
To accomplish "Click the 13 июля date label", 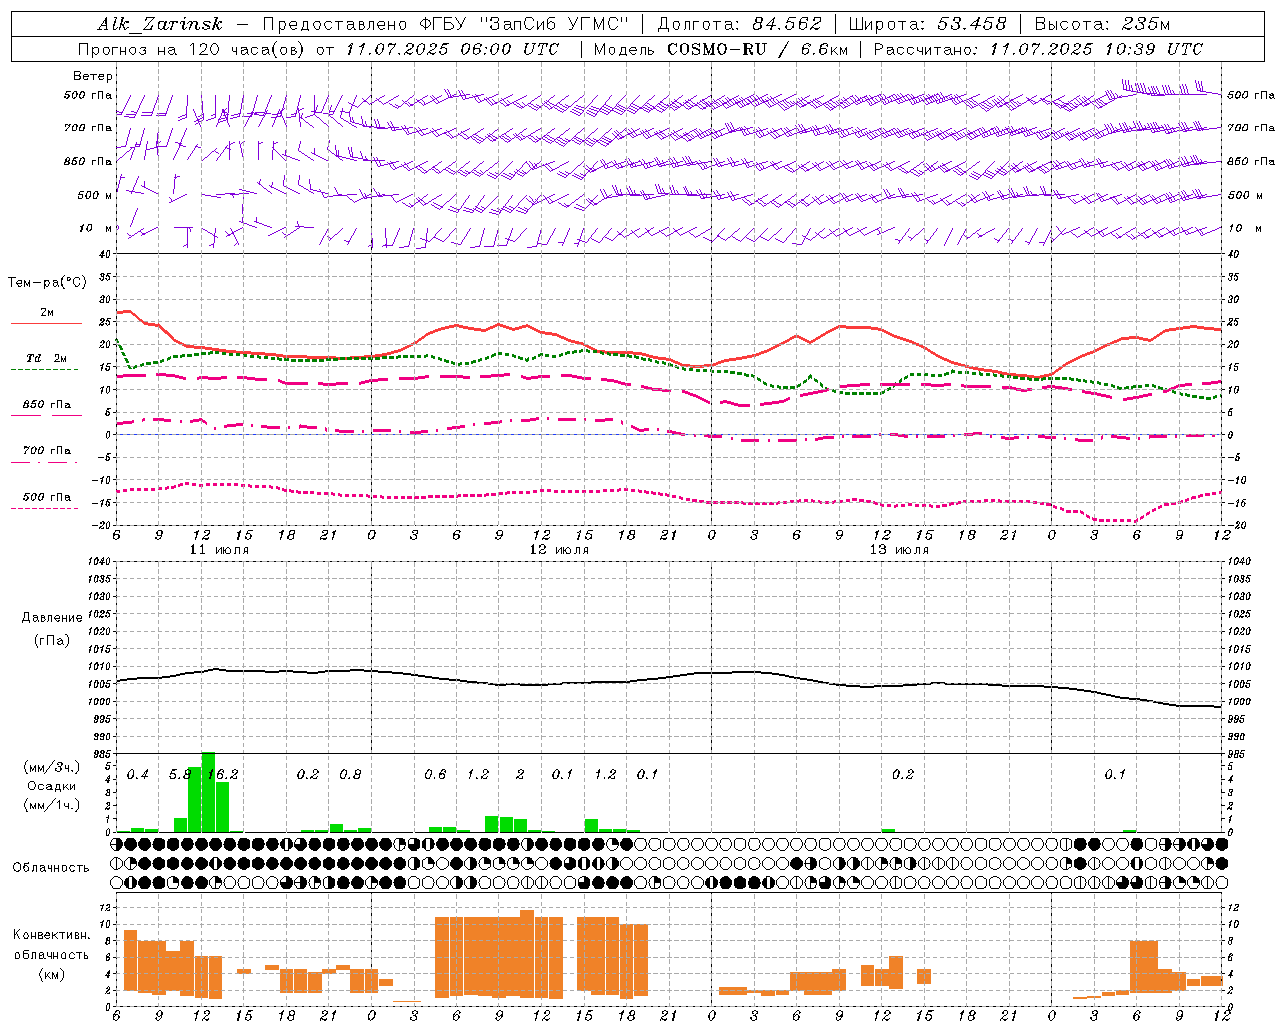I will pyautogui.click(x=899, y=550).
